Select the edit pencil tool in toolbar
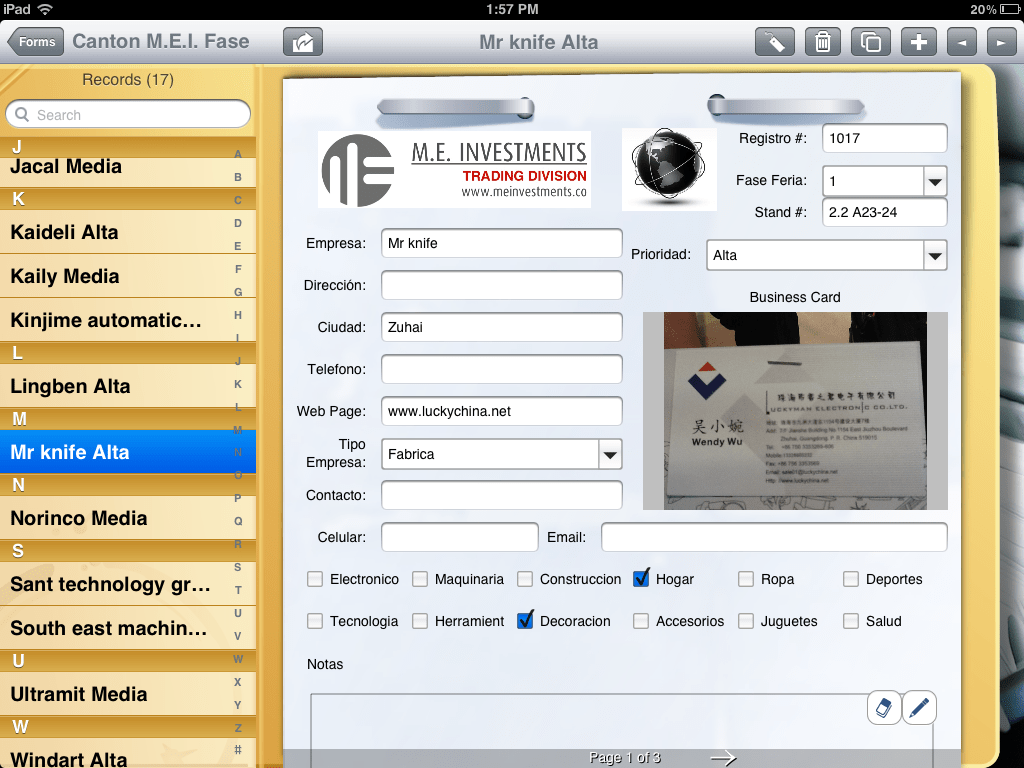The height and width of the screenshot is (768, 1024). click(774, 41)
